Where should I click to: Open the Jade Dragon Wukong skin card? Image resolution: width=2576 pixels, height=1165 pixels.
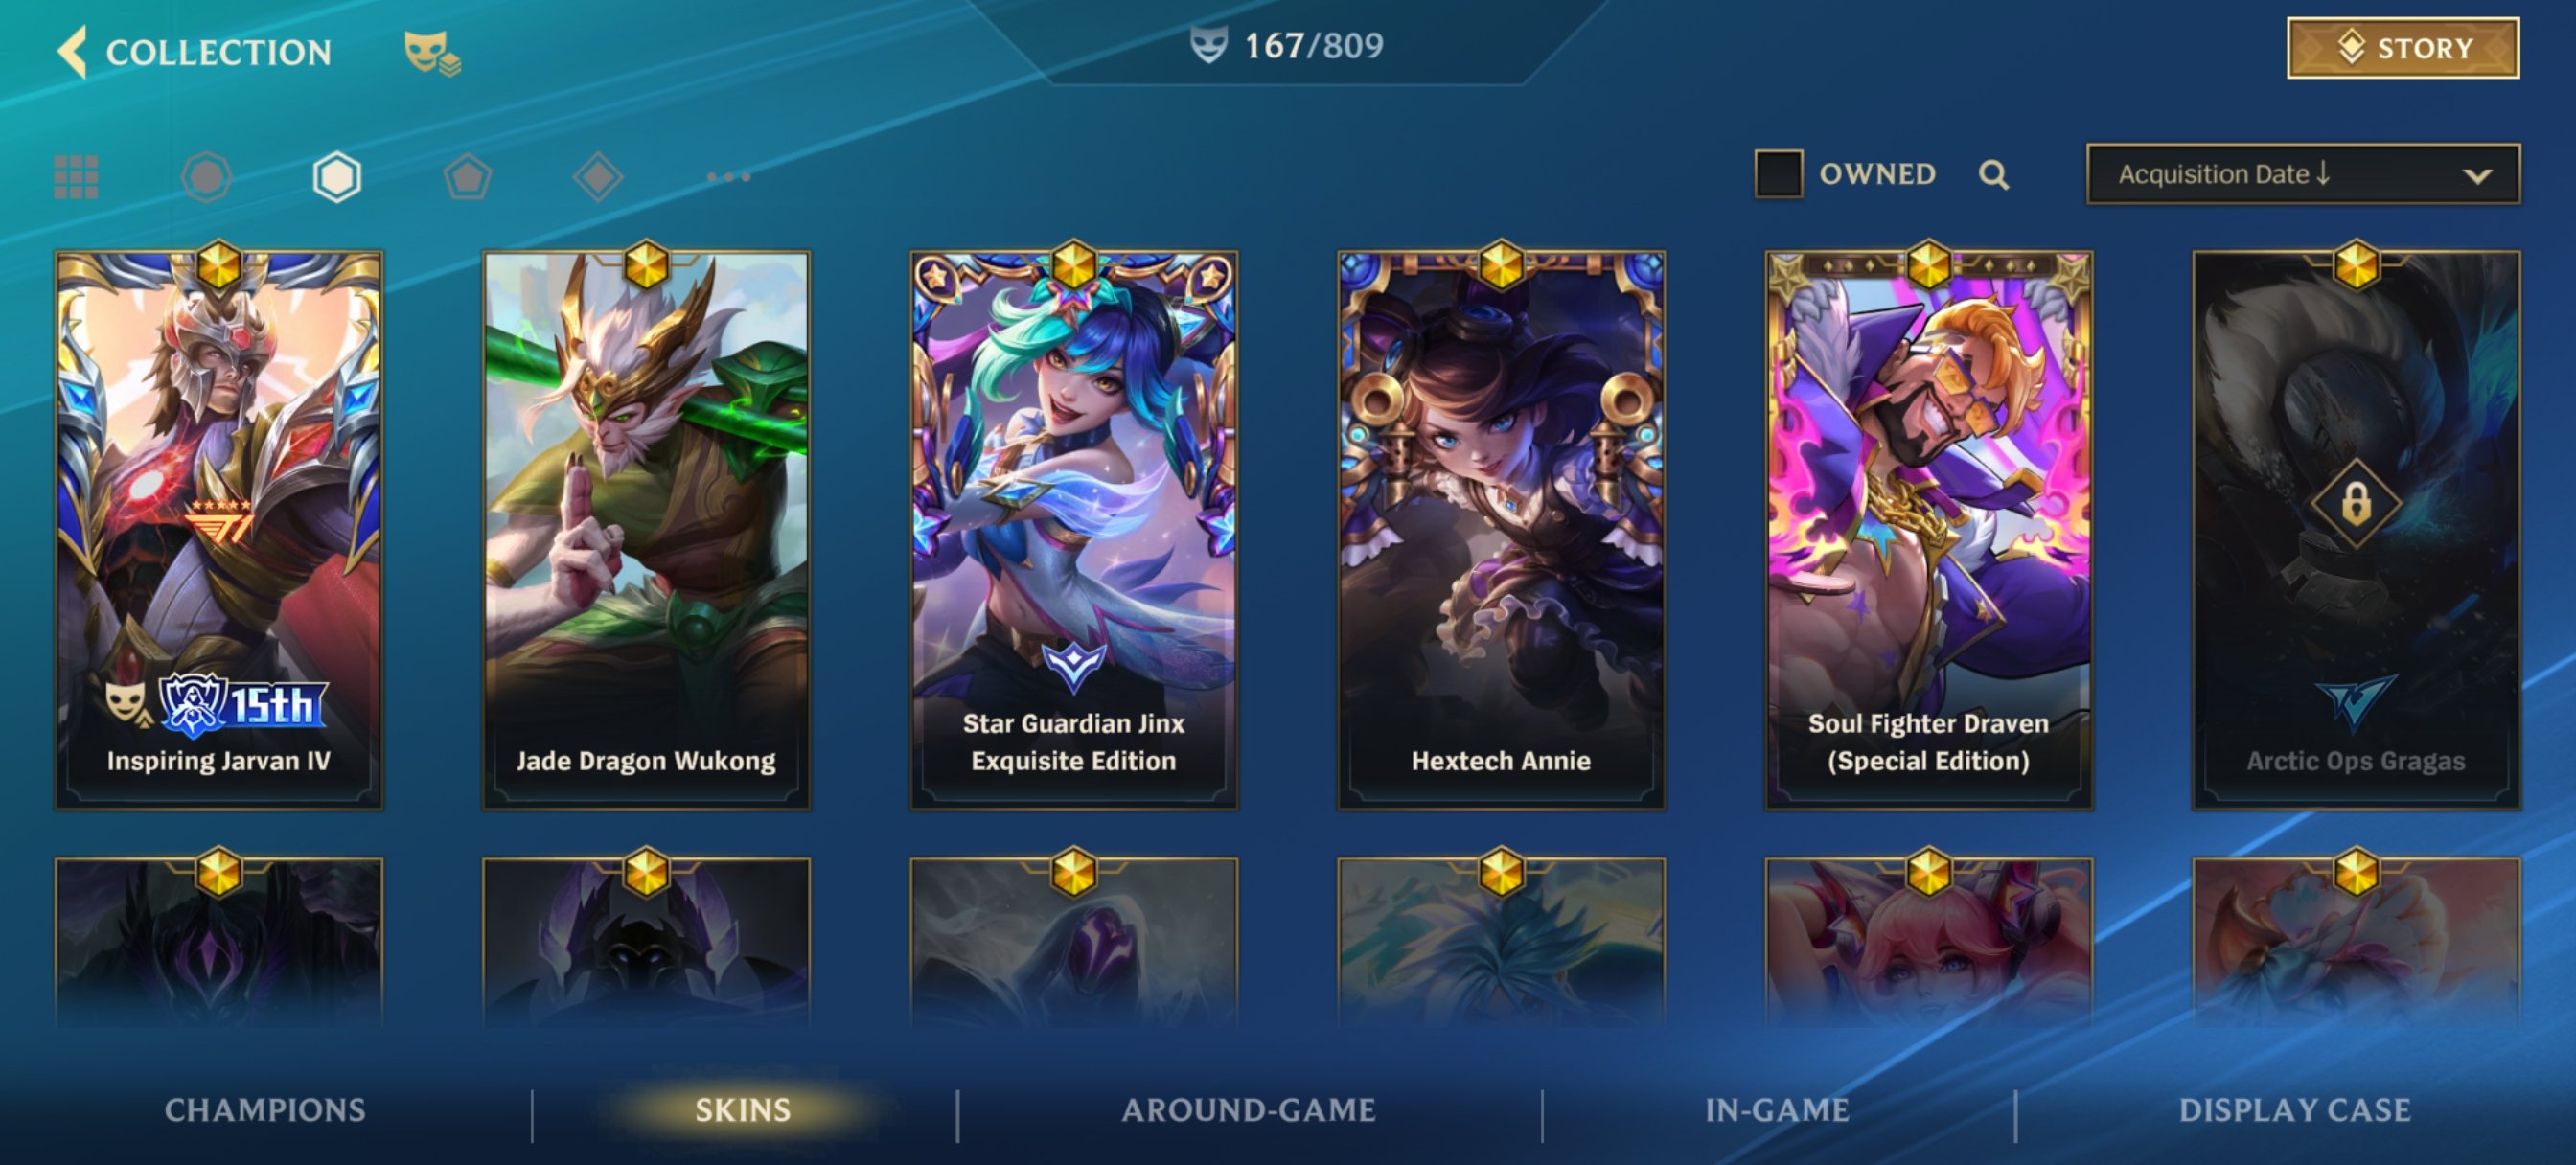(x=646, y=530)
